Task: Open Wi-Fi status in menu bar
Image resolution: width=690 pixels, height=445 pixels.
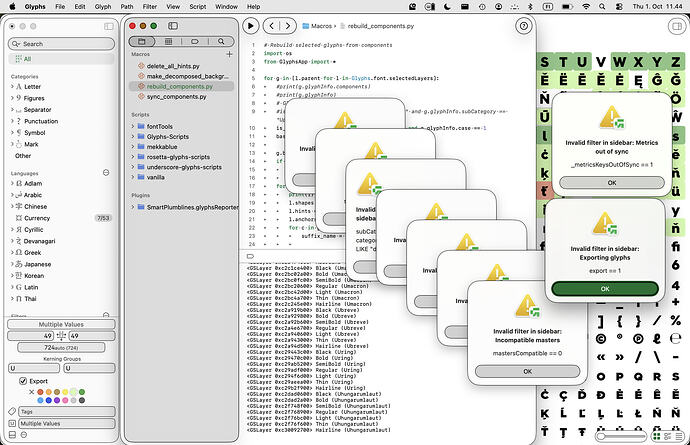Action: (586, 7)
